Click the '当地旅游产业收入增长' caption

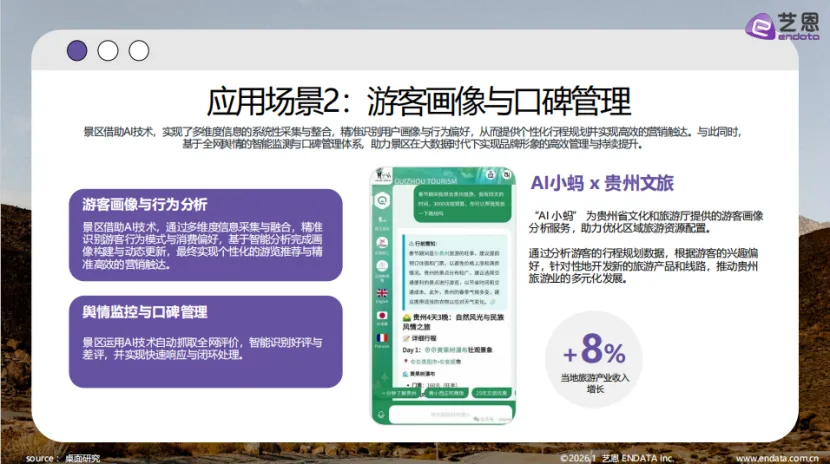[x=595, y=383]
